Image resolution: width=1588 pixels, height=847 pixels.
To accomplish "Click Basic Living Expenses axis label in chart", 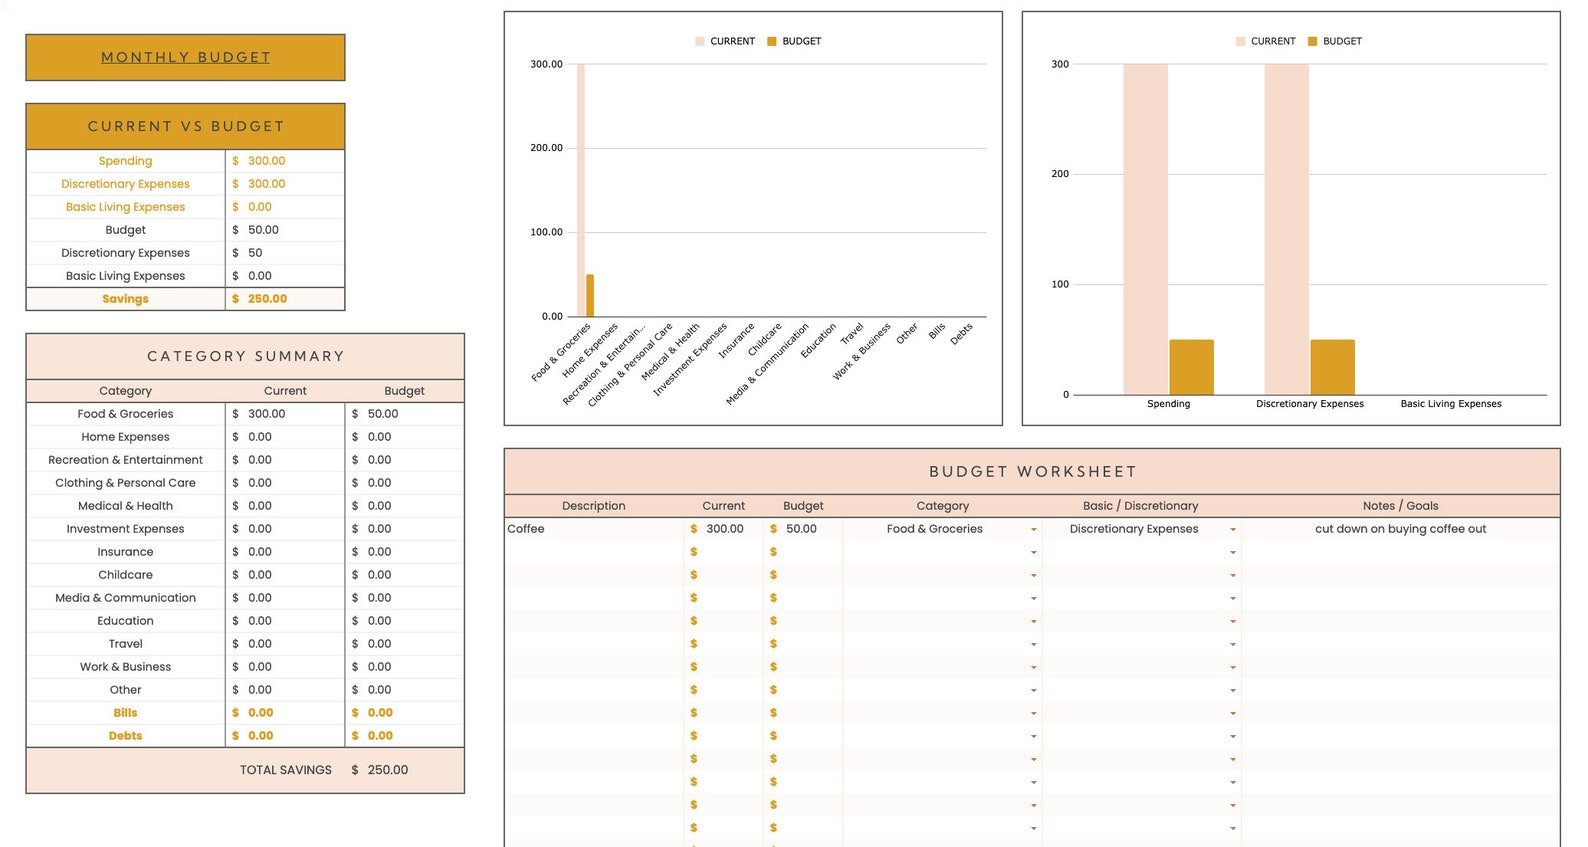I will click(1451, 404).
